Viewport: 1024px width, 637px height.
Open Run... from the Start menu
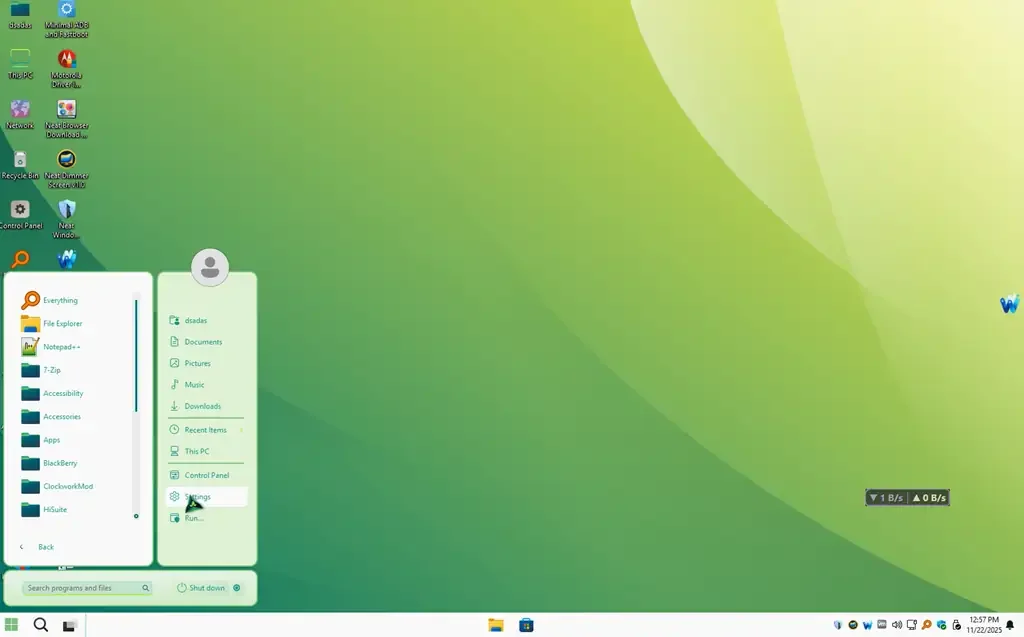point(194,517)
